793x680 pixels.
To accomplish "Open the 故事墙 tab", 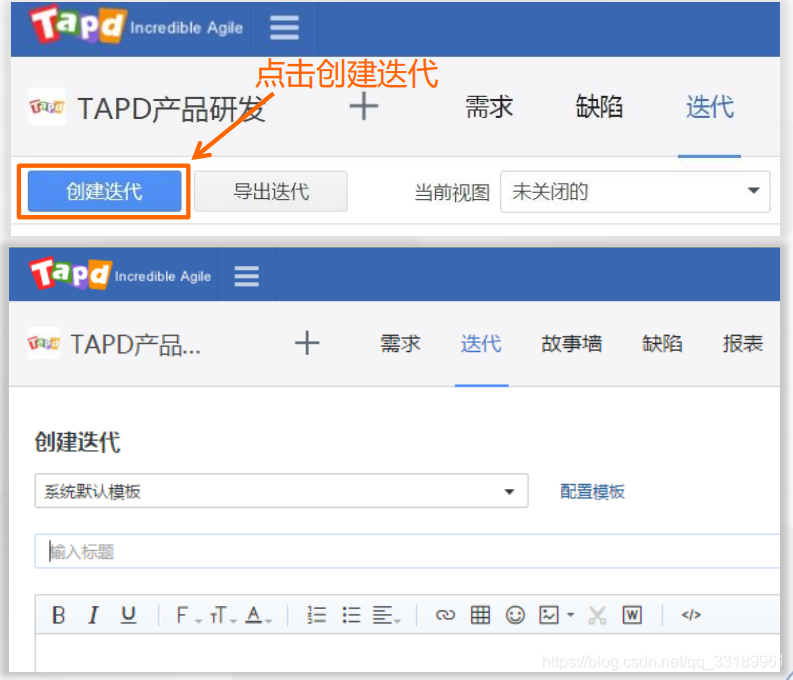I will [x=571, y=344].
